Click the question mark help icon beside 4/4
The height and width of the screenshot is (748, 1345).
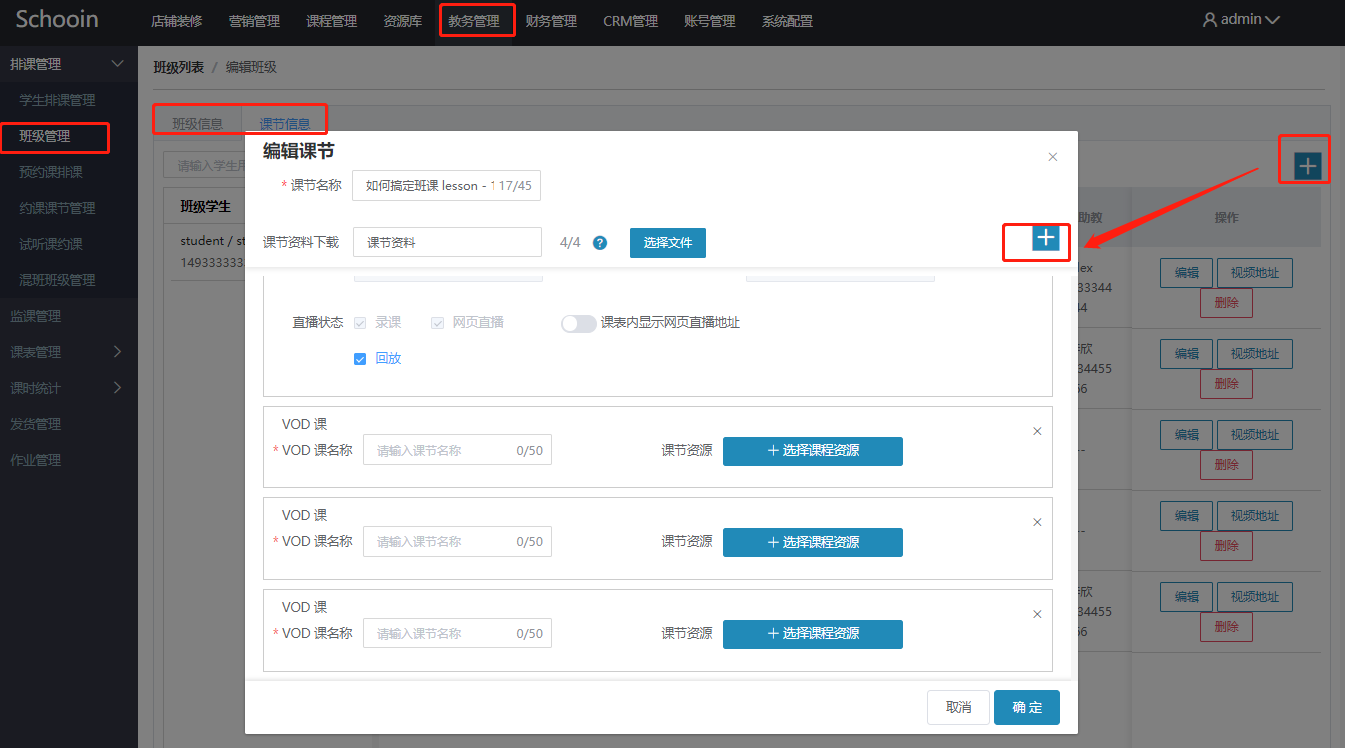point(600,243)
